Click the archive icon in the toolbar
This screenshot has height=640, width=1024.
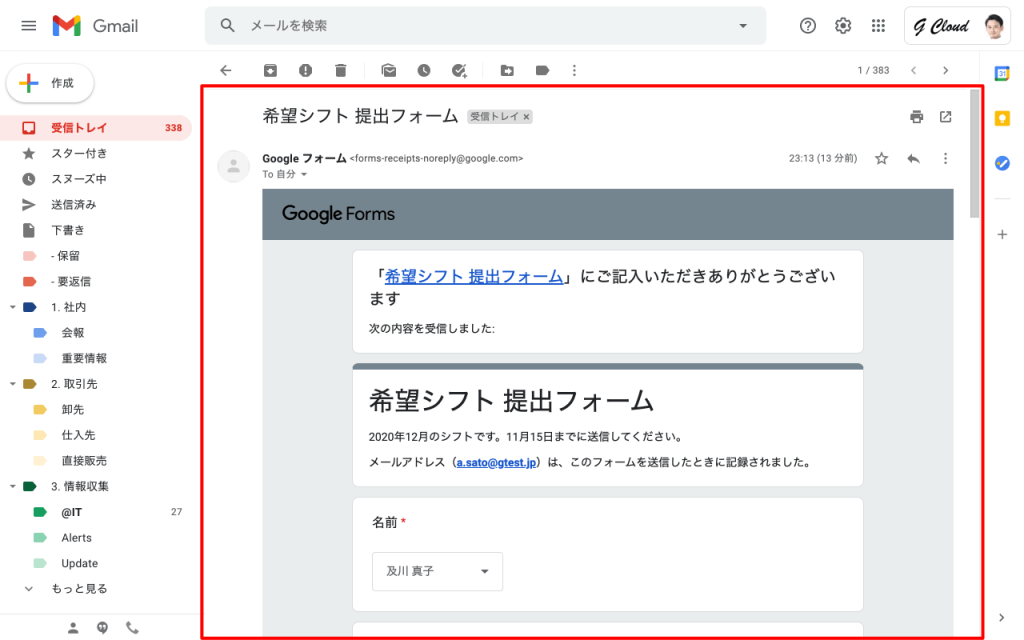coord(270,70)
